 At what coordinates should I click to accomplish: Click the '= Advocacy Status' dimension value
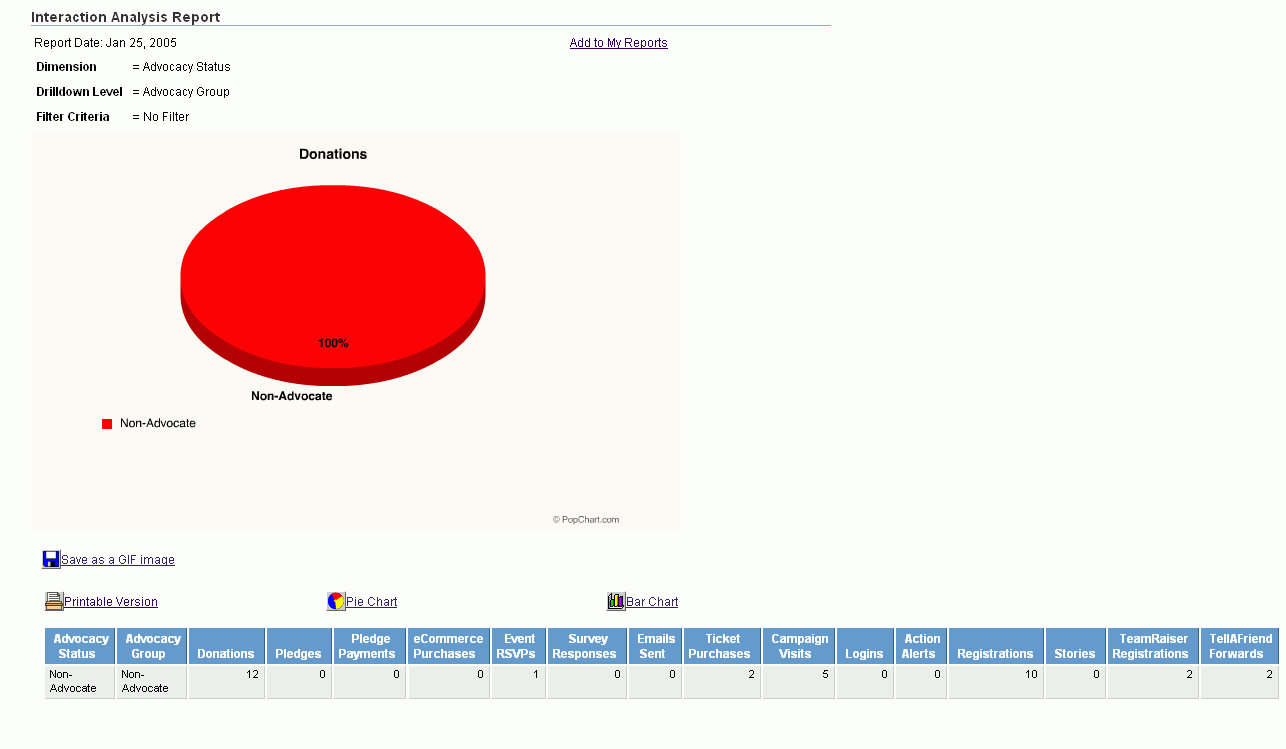tap(181, 67)
